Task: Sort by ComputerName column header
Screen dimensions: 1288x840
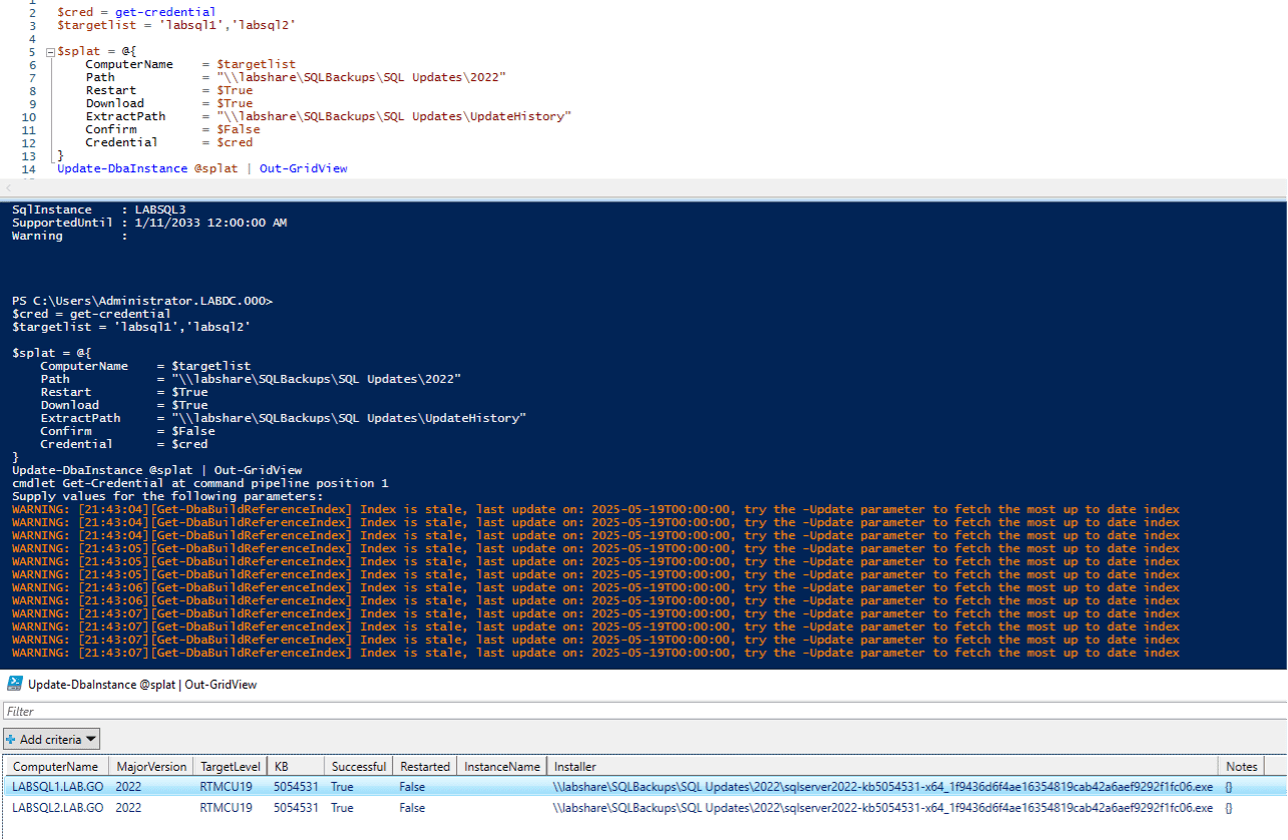Action: 56,766
